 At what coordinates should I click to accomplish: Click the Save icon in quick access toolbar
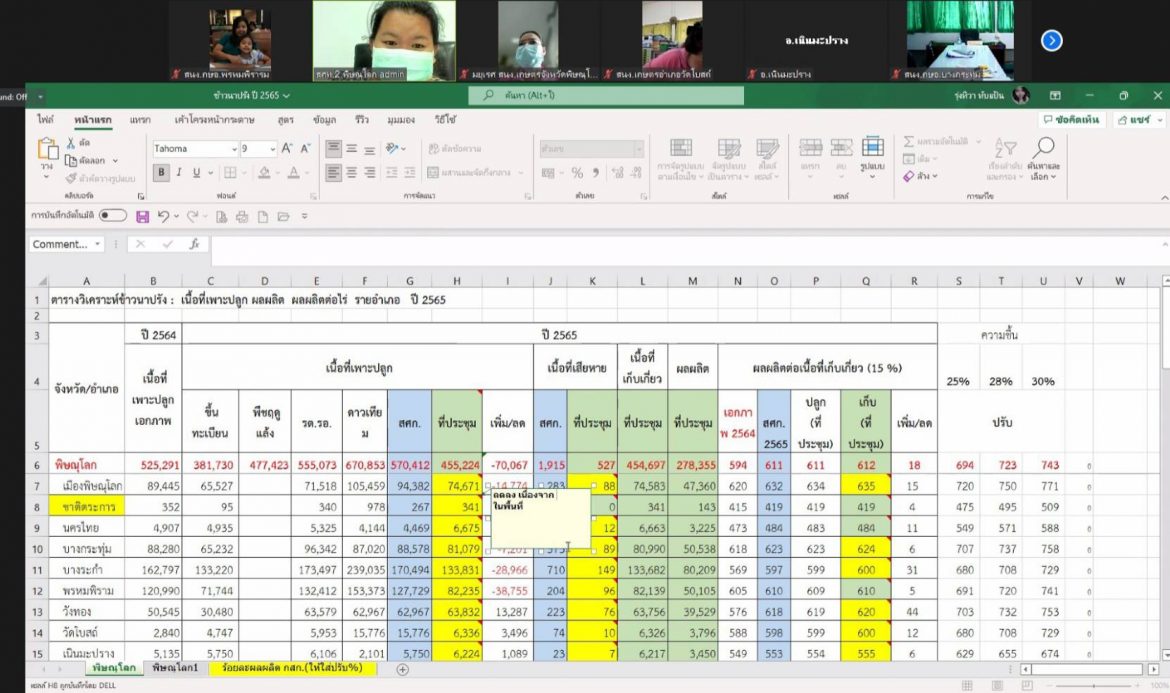[x=142, y=216]
